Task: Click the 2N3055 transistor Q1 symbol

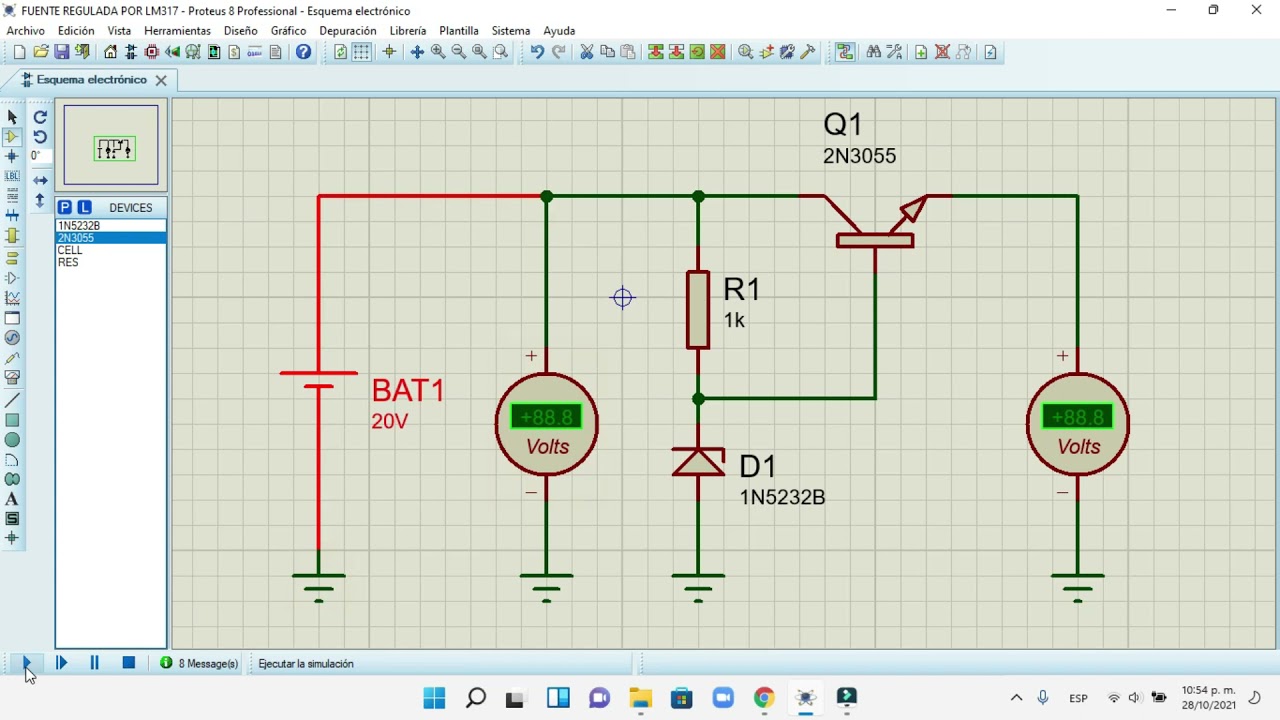Action: point(875,222)
